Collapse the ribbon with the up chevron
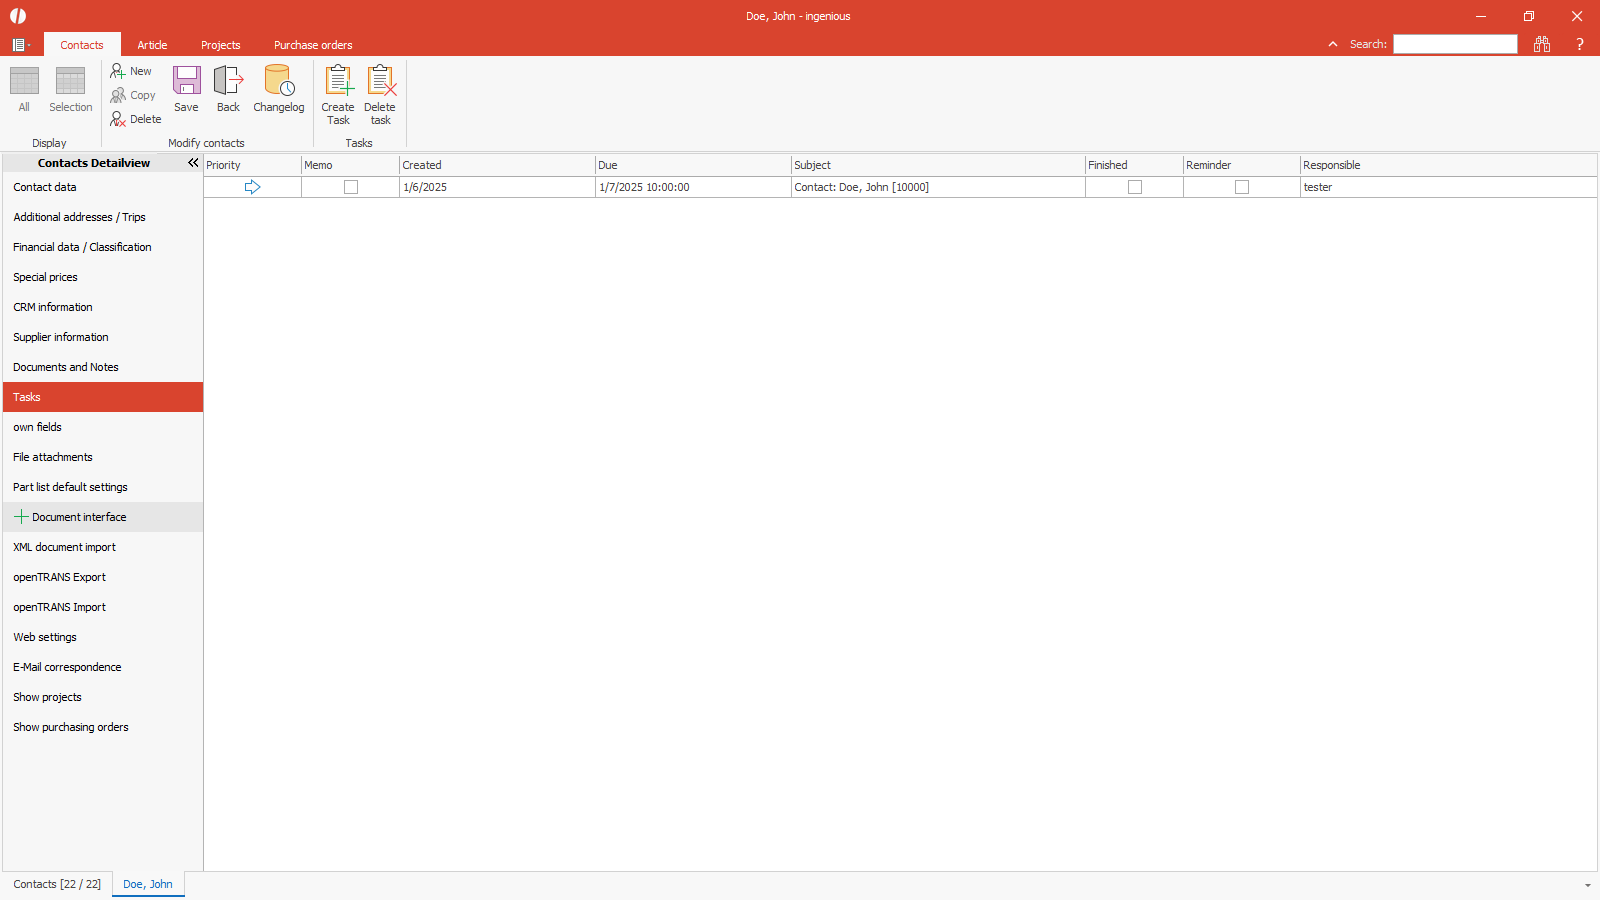Image resolution: width=1600 pixels, height=900 pixels. pyautogui.click(x=1333, y=44)
